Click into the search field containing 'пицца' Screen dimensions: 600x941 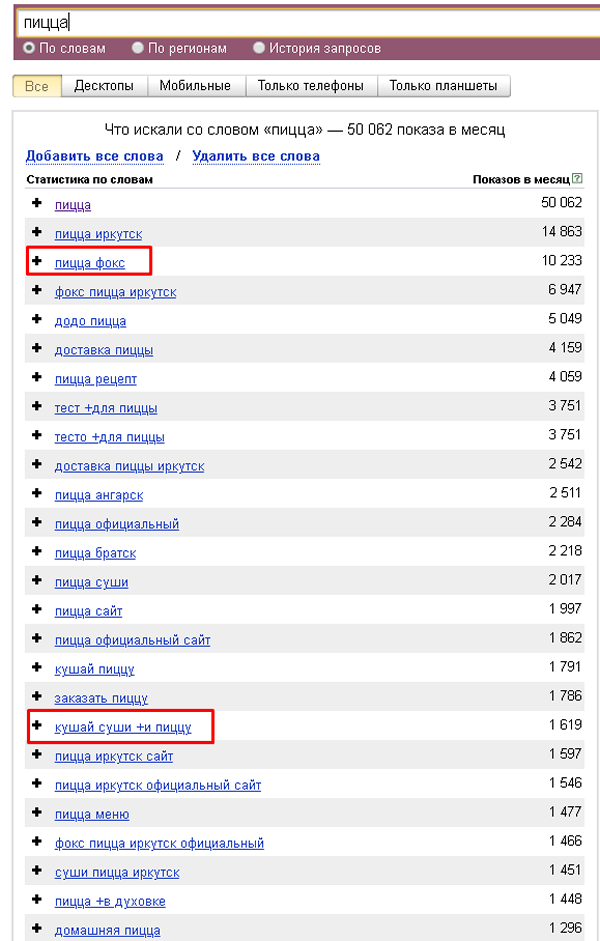[x=300, y=22]
